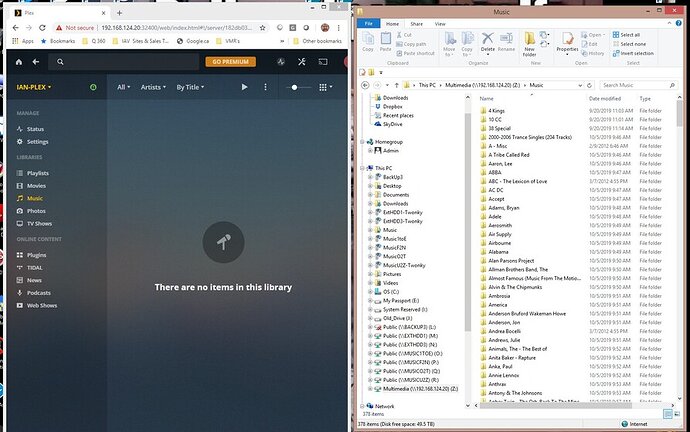
Task: Open the Plex settings wrench icon
Action: point(301,62)
